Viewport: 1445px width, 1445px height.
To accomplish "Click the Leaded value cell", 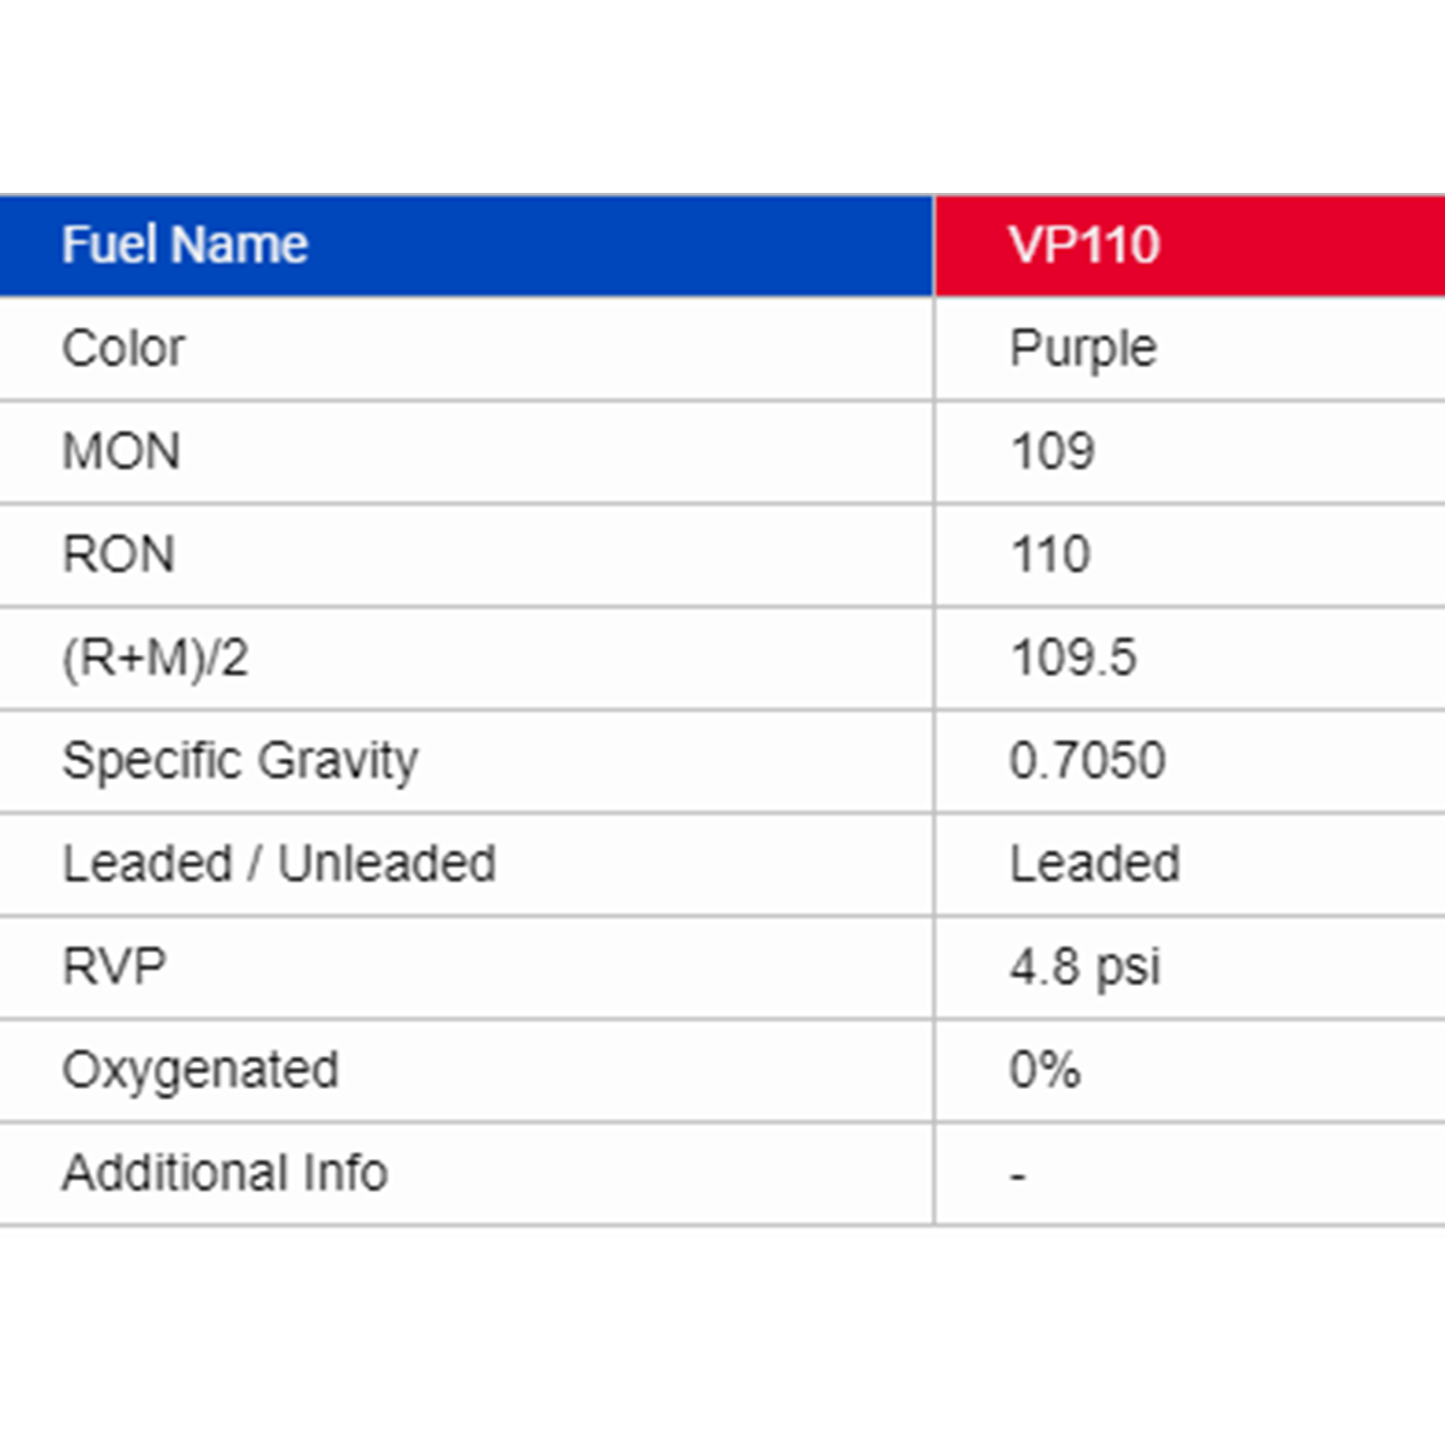I will point(1095,864).
